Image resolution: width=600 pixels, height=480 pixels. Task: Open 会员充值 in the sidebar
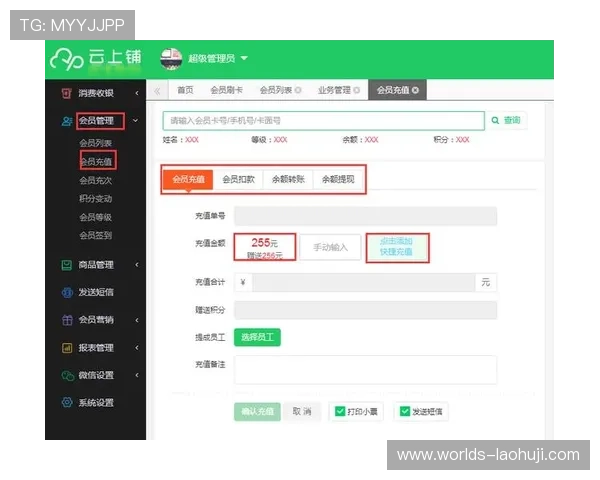[96, 162]
